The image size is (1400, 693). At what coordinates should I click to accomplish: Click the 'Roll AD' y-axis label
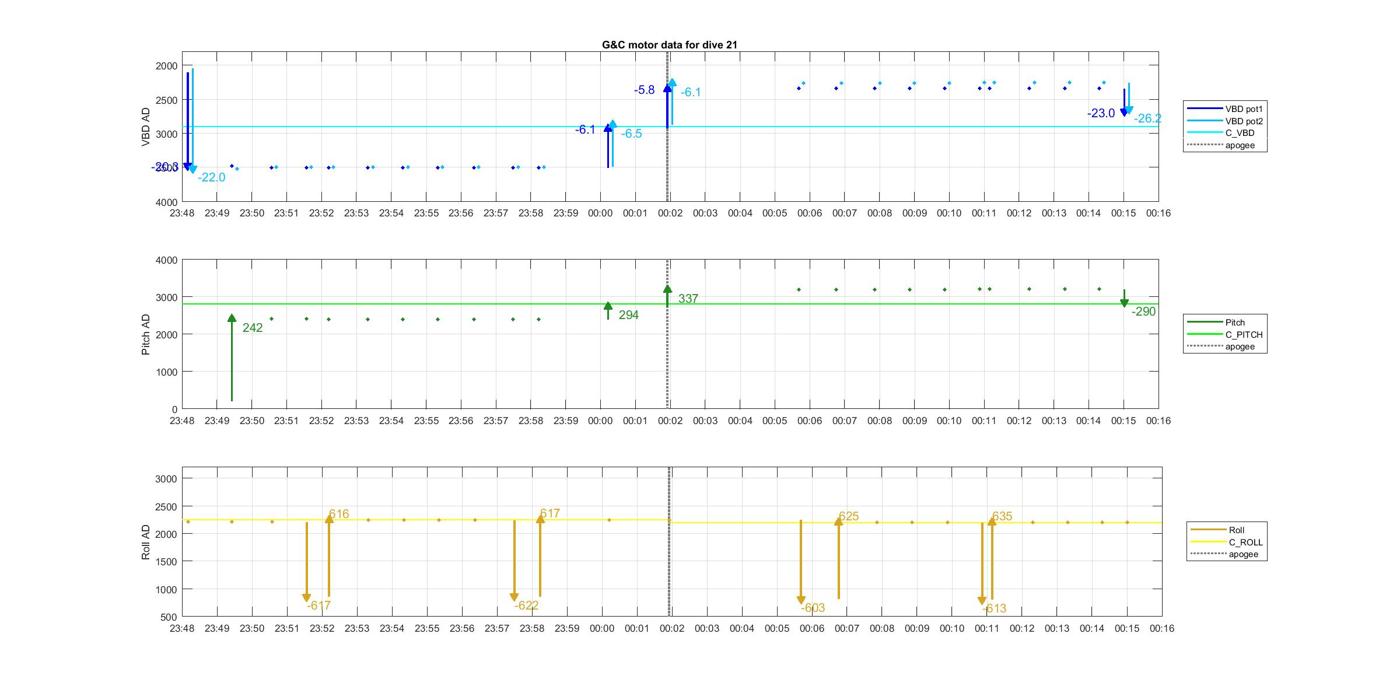[x=147, y=540]
